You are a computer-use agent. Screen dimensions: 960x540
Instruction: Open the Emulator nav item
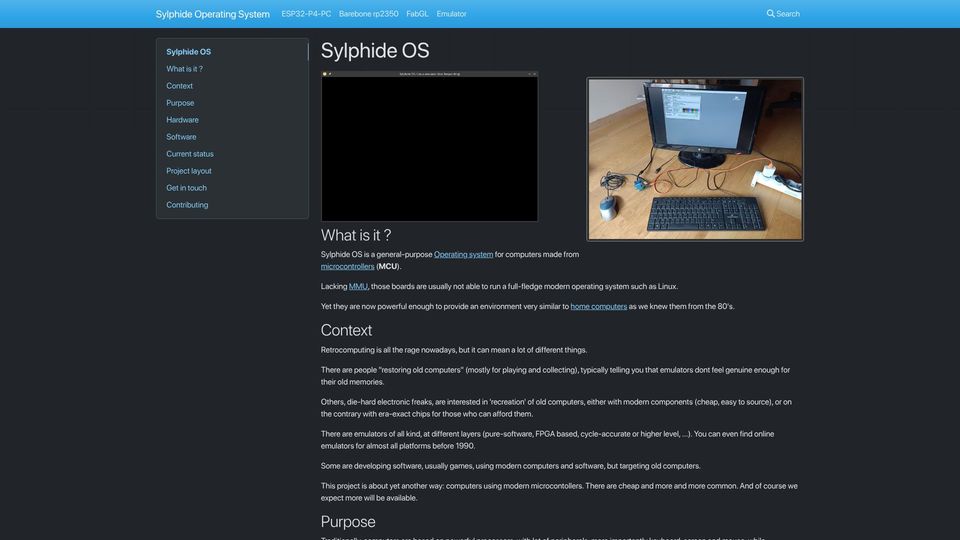coord(451,14)
